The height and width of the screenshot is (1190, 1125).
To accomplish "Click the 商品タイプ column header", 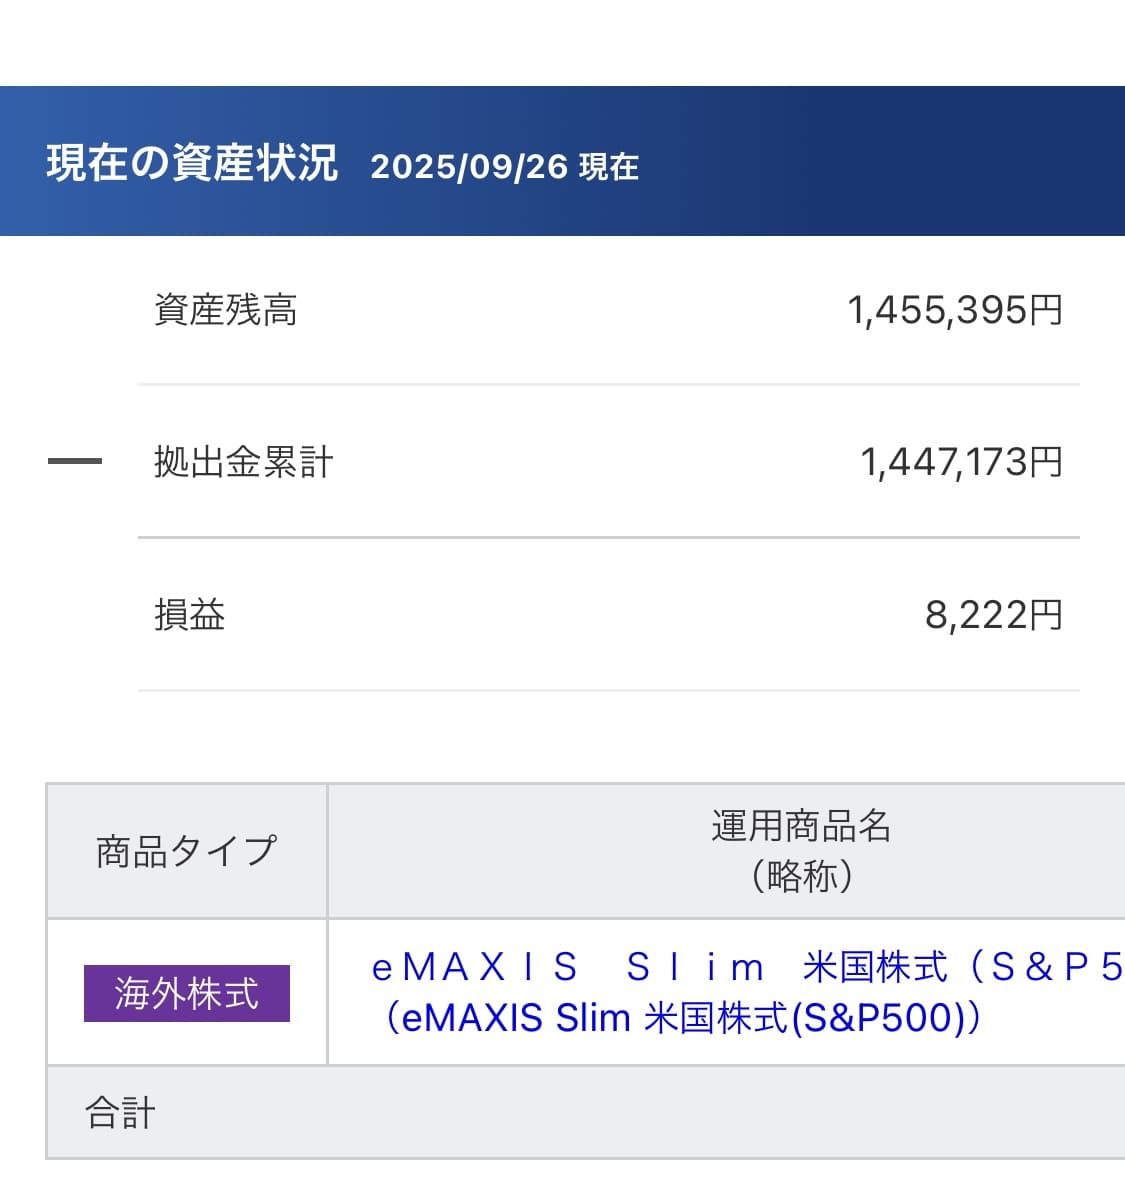I will click(186, 851).
